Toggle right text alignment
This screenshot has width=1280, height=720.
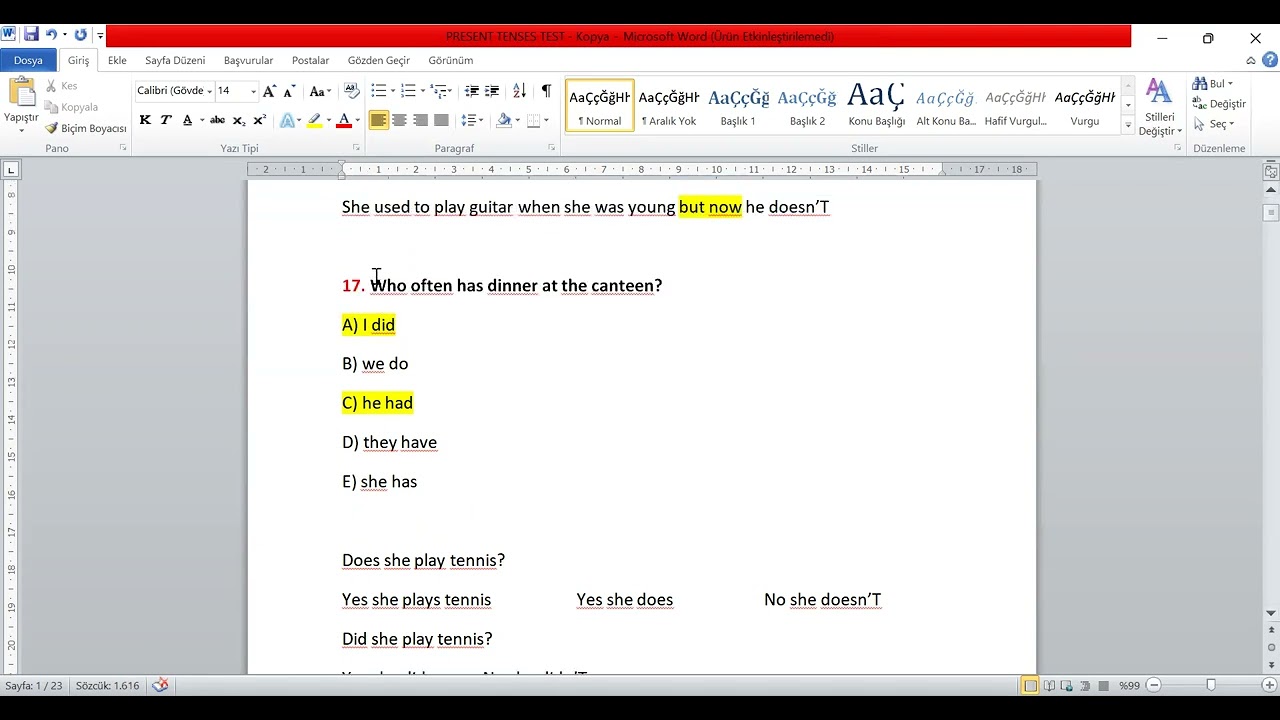point(420,120)
